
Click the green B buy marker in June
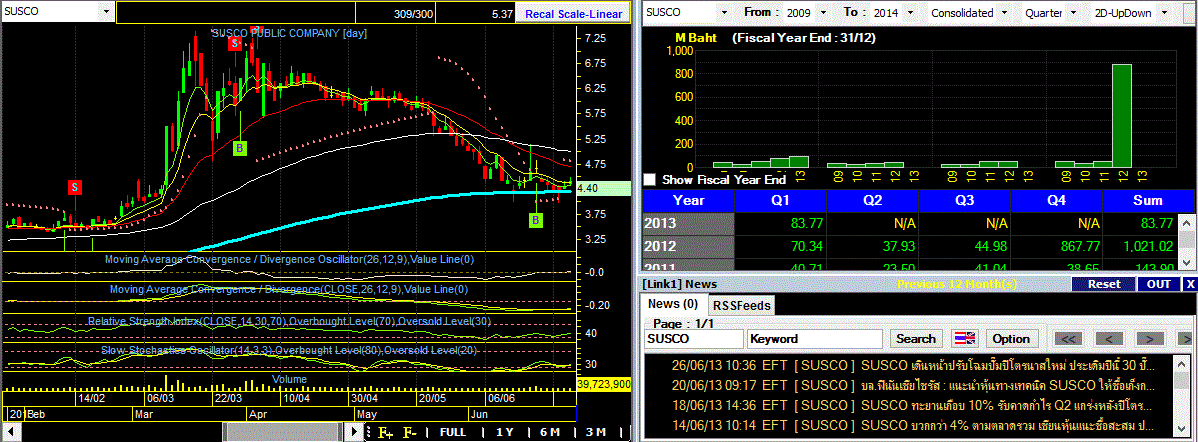[536, 221]
